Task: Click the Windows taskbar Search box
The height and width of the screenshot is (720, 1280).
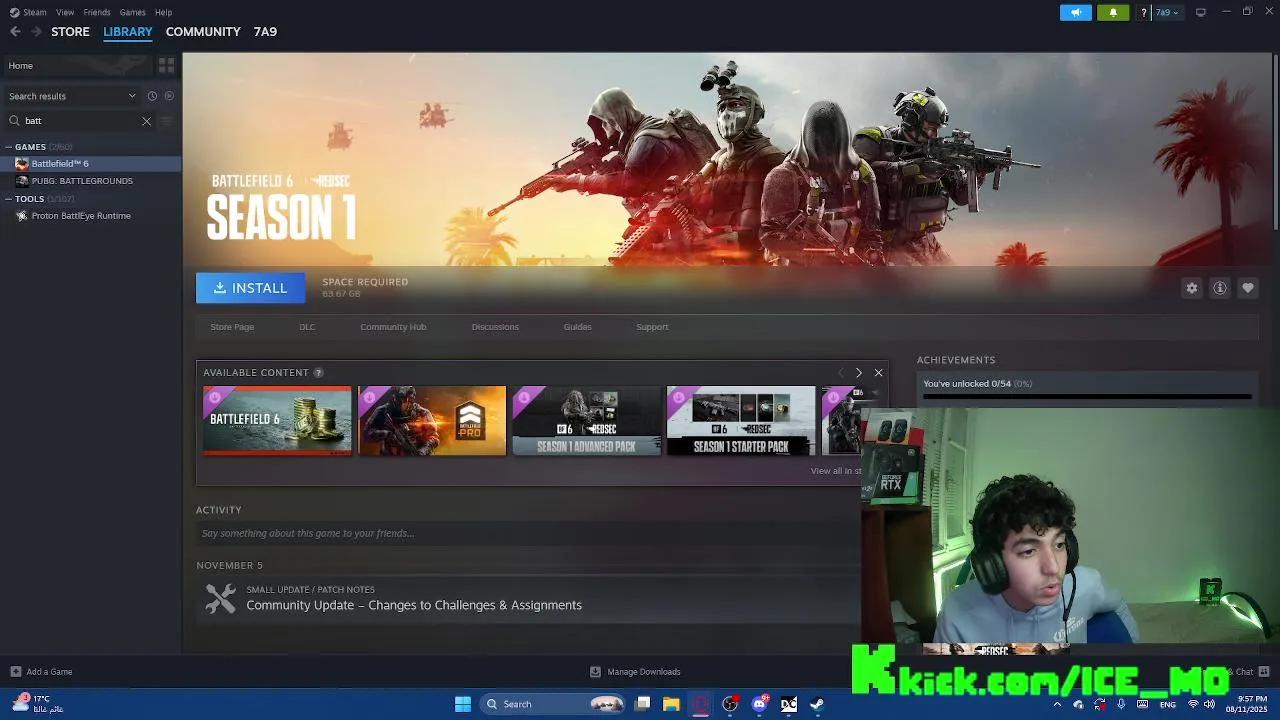Action: click(552, 704)
